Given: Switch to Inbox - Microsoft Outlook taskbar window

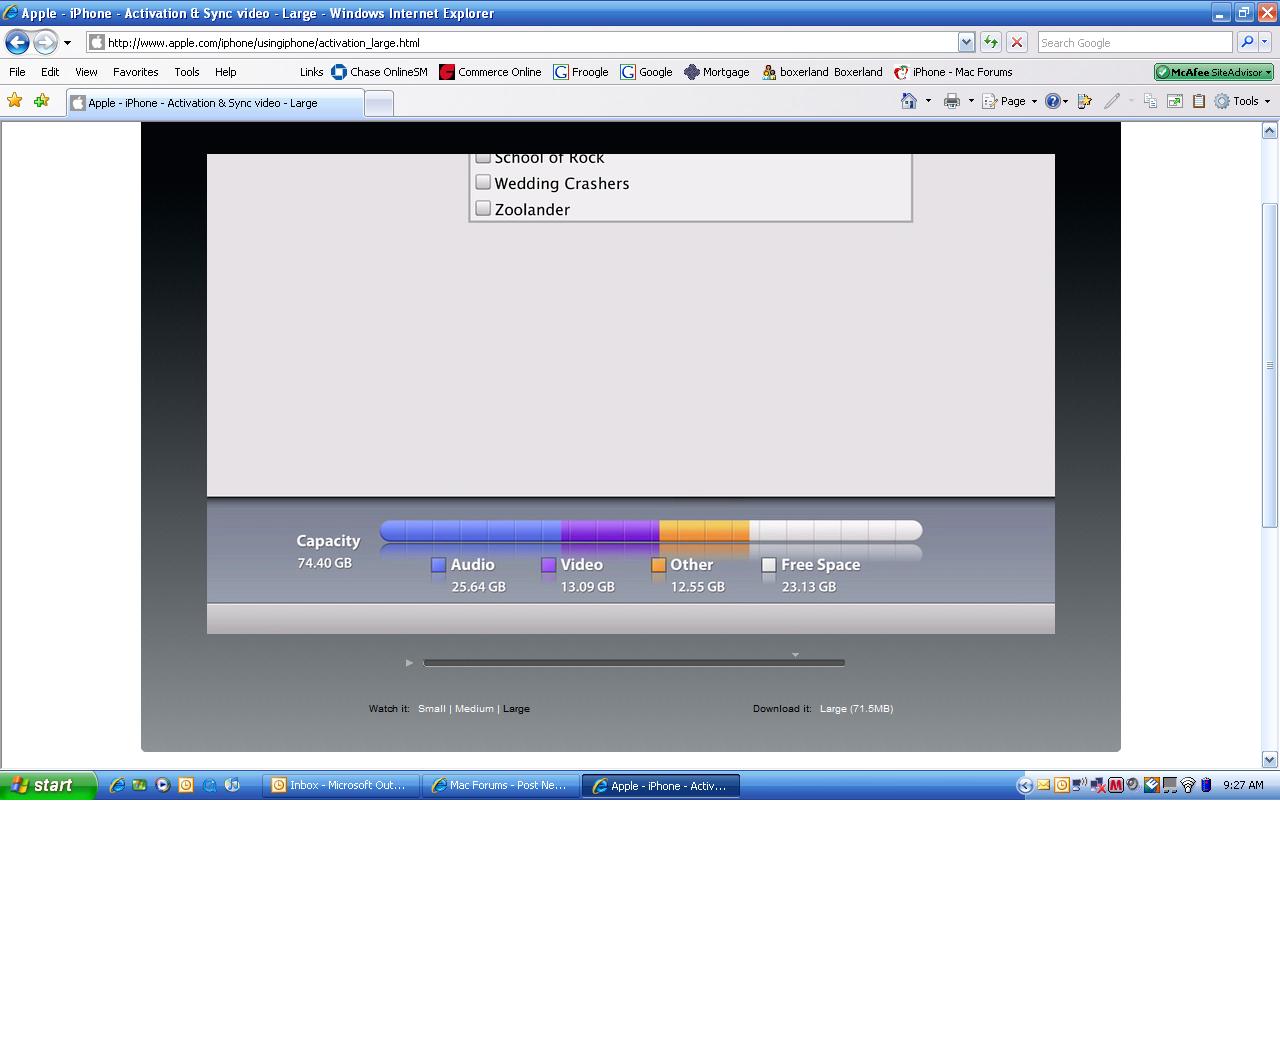Looking at the screenshot, I should point(340,785).
